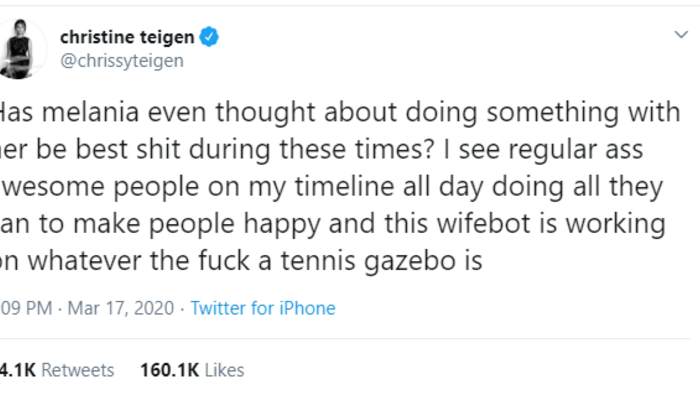Click the Twitter for iPhone source link
700x400 pixels.
tap(263, 308)
